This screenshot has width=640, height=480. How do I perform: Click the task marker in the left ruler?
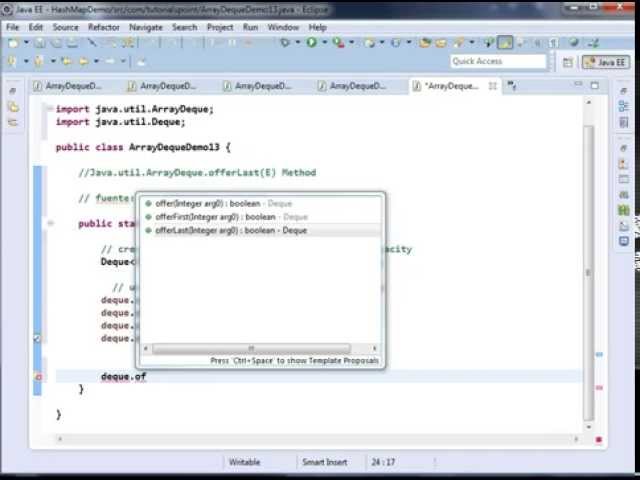pos(37,338)
